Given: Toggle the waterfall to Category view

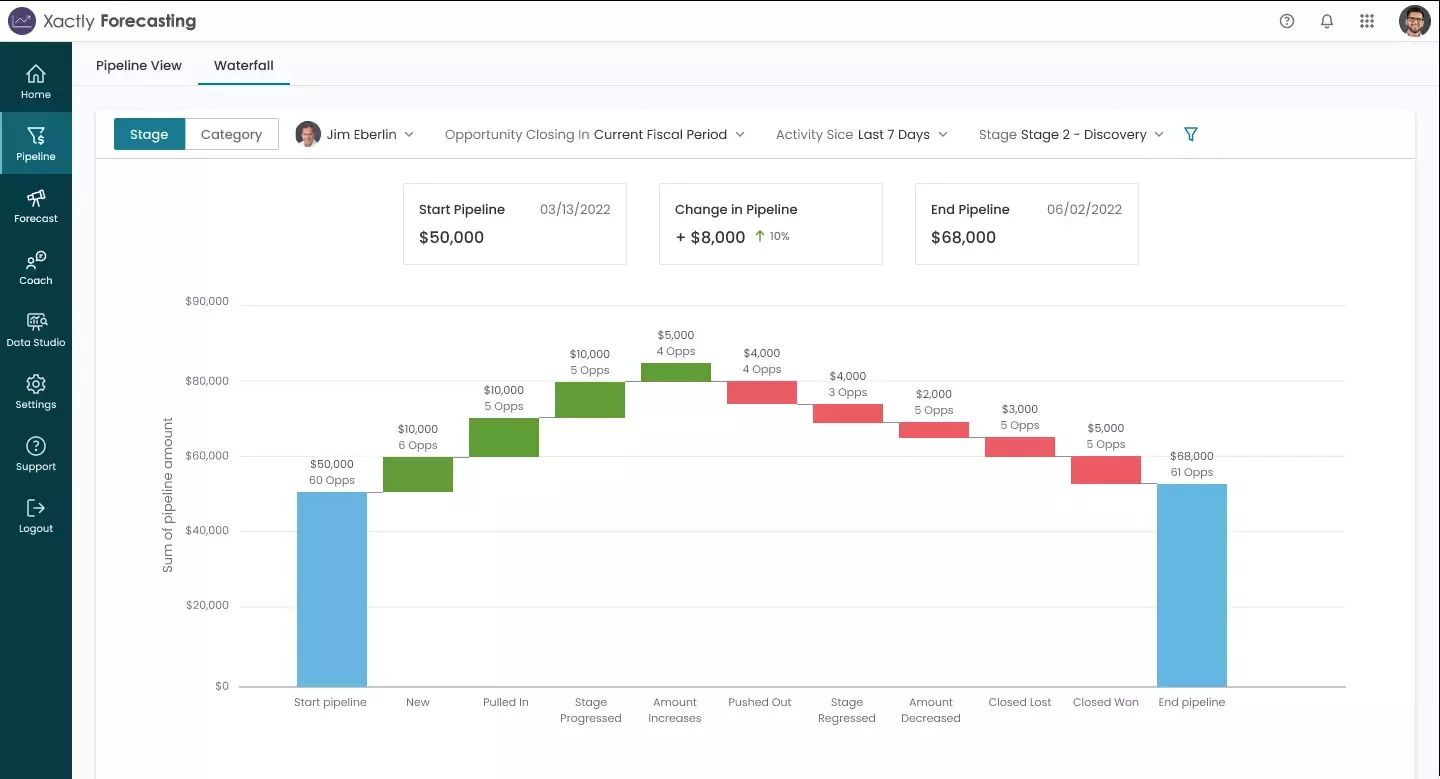Looking at the screenshot, I should pos(231,134).
